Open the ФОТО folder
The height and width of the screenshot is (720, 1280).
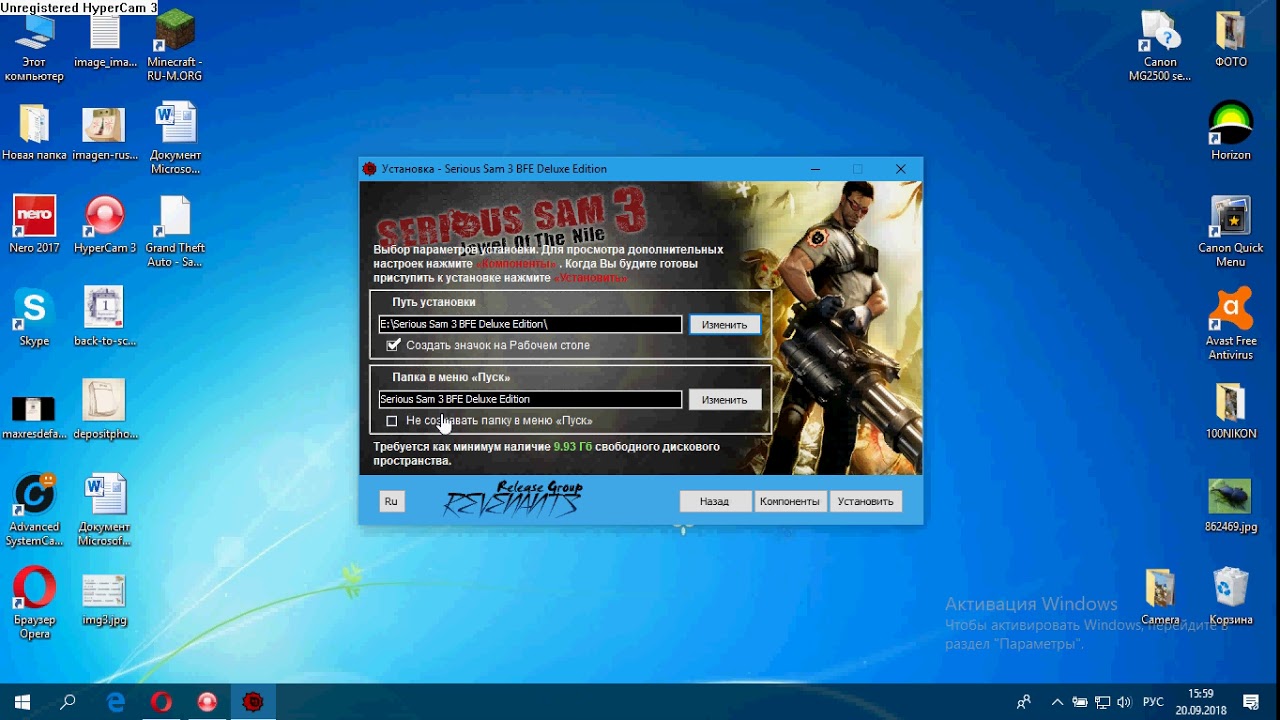point(1231,40)
